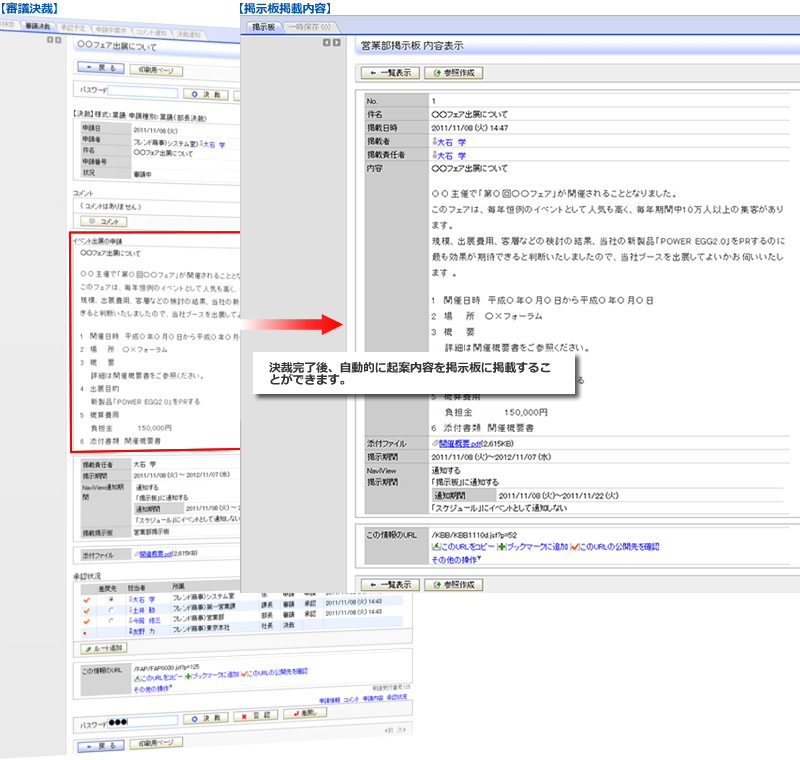This screenshot has height=760, width=800.
Task: Open 掲載者 大石 学 profile link
Action: 451,142
